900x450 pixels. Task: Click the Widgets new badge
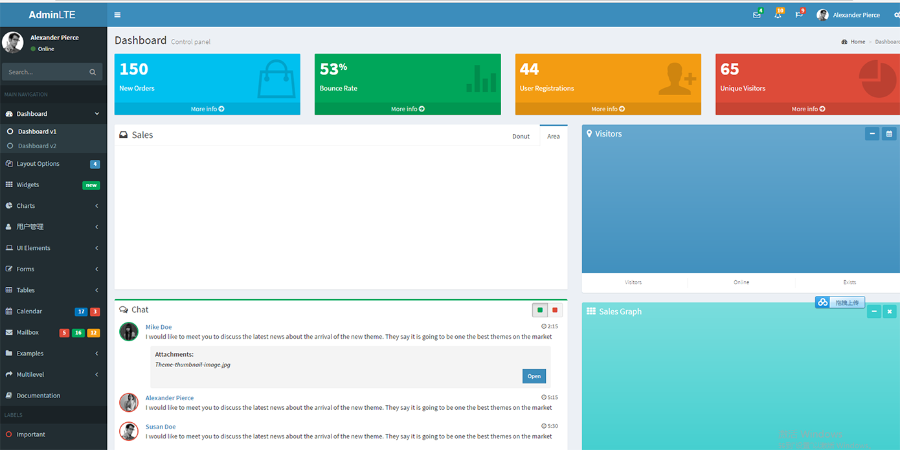tap(91, 185)
